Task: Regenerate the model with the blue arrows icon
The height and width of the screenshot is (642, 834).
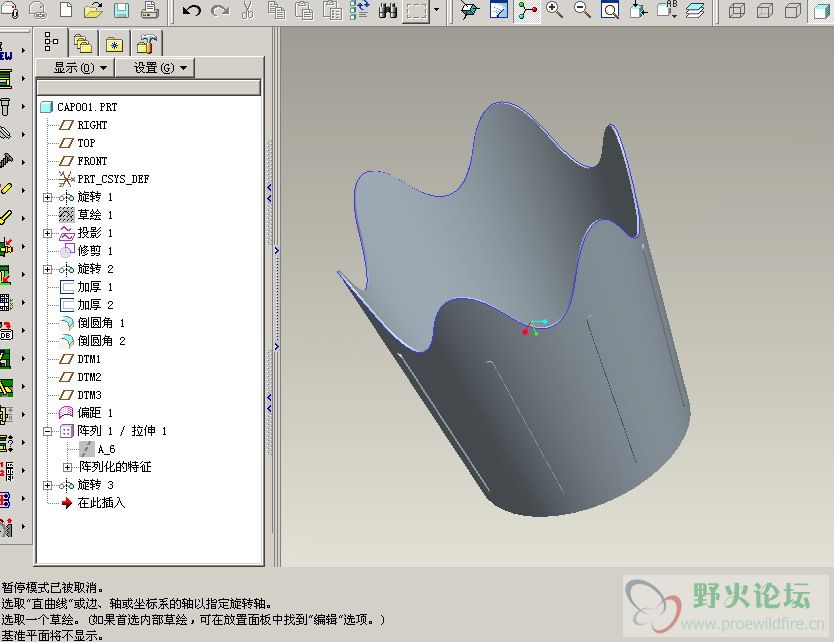Action: pyautogui.click(x=360, y=10)
